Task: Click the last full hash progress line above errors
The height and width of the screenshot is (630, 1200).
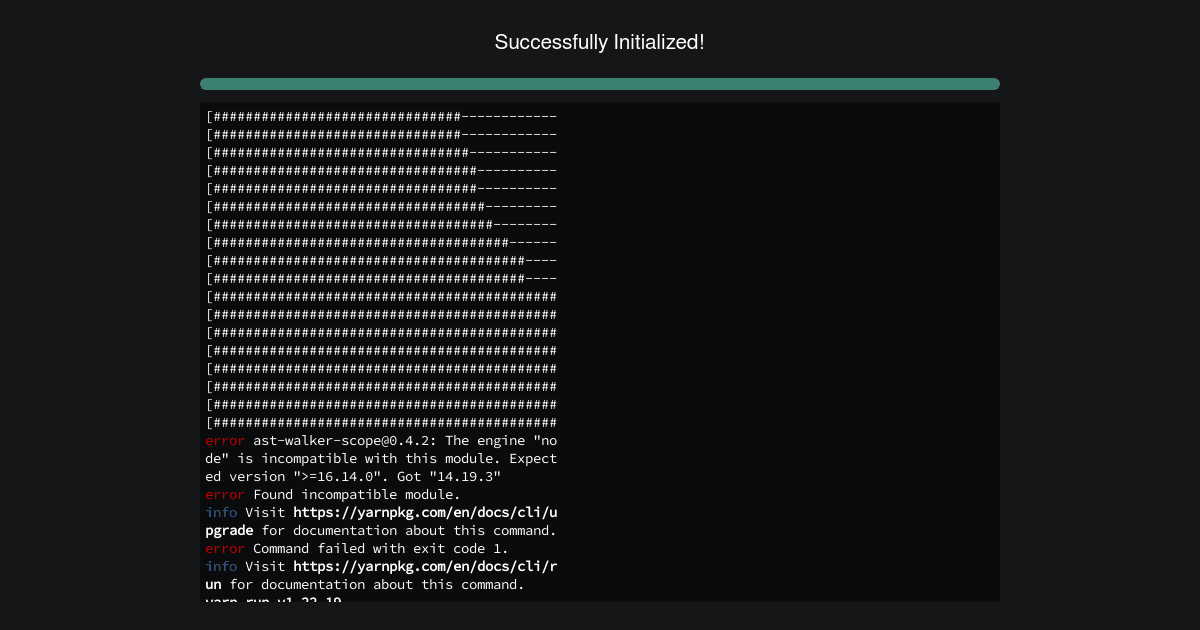Action: (381, 422)
